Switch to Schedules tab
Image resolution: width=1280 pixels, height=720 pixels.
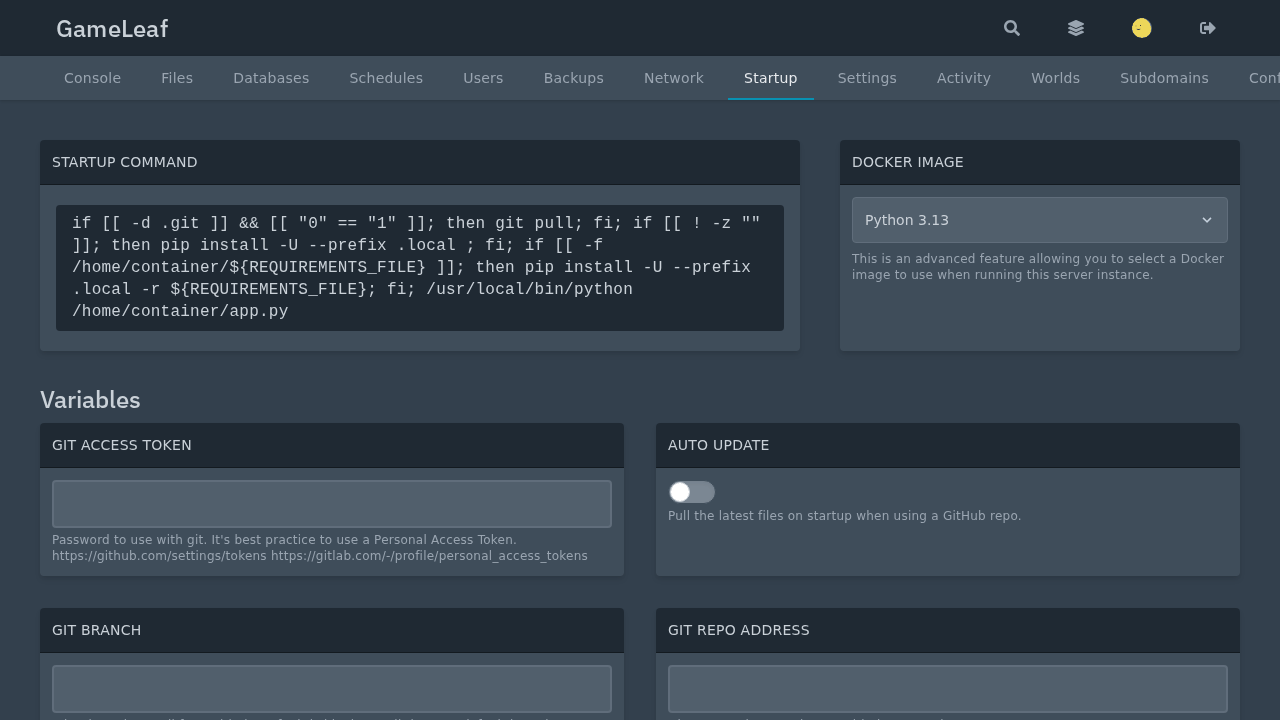pyautogui.click(x=386, y=78)
